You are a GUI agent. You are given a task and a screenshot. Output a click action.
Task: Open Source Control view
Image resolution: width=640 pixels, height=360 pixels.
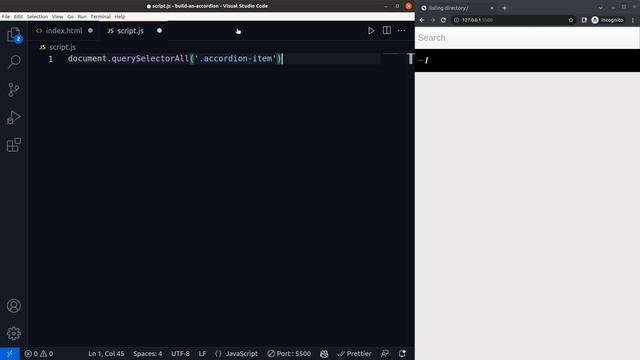(14, 89)
